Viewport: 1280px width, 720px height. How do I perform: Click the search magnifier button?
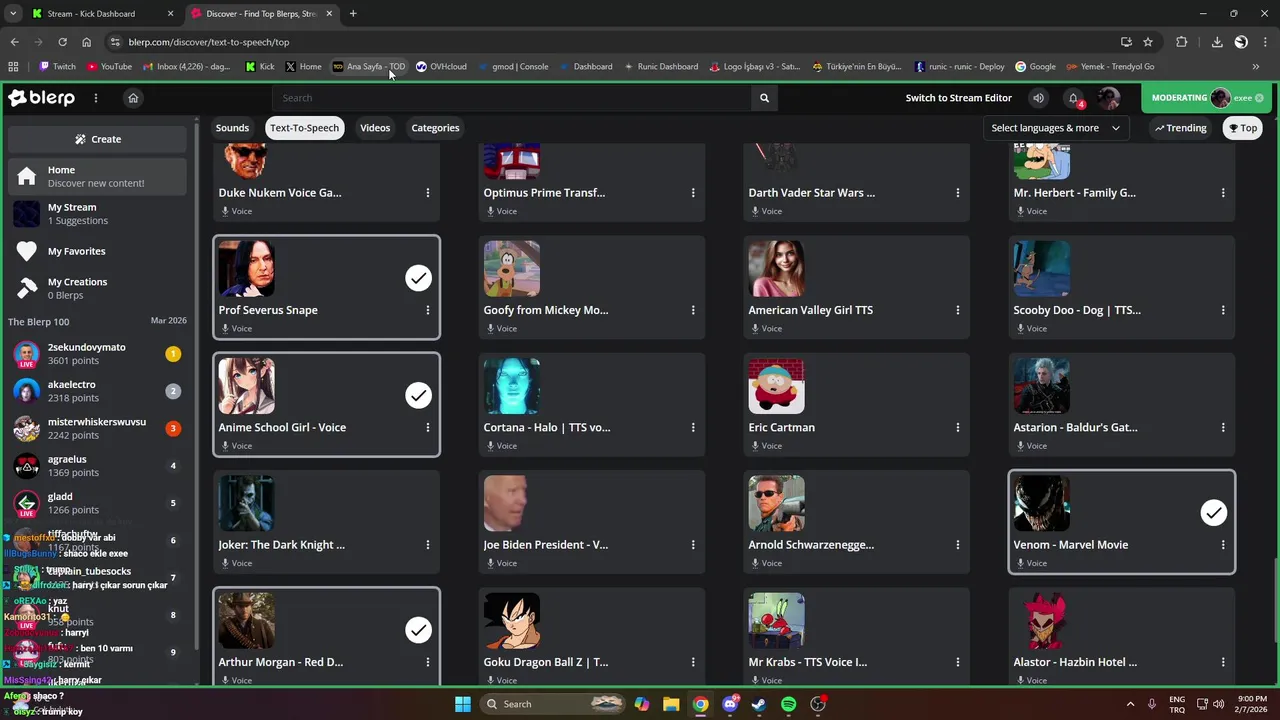764,98
